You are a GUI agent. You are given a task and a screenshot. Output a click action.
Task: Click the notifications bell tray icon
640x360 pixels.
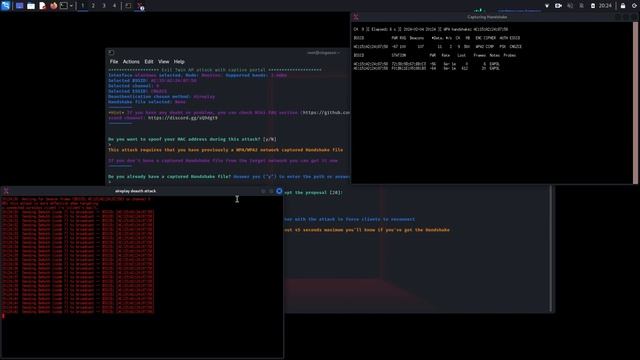pos(582,6)
